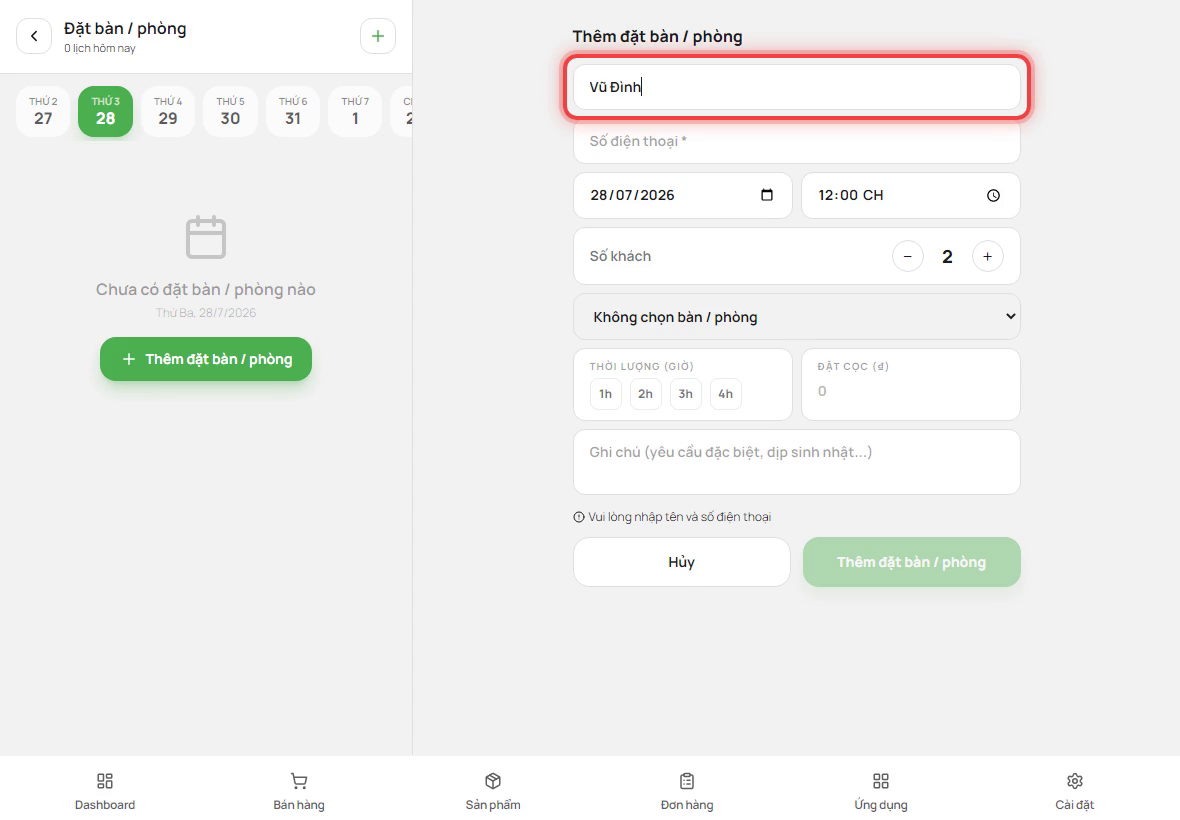The height and width of the screenshot is (820, 1180).
Task: Click the Ghi chú notes textarea
Action: (797, 462)
